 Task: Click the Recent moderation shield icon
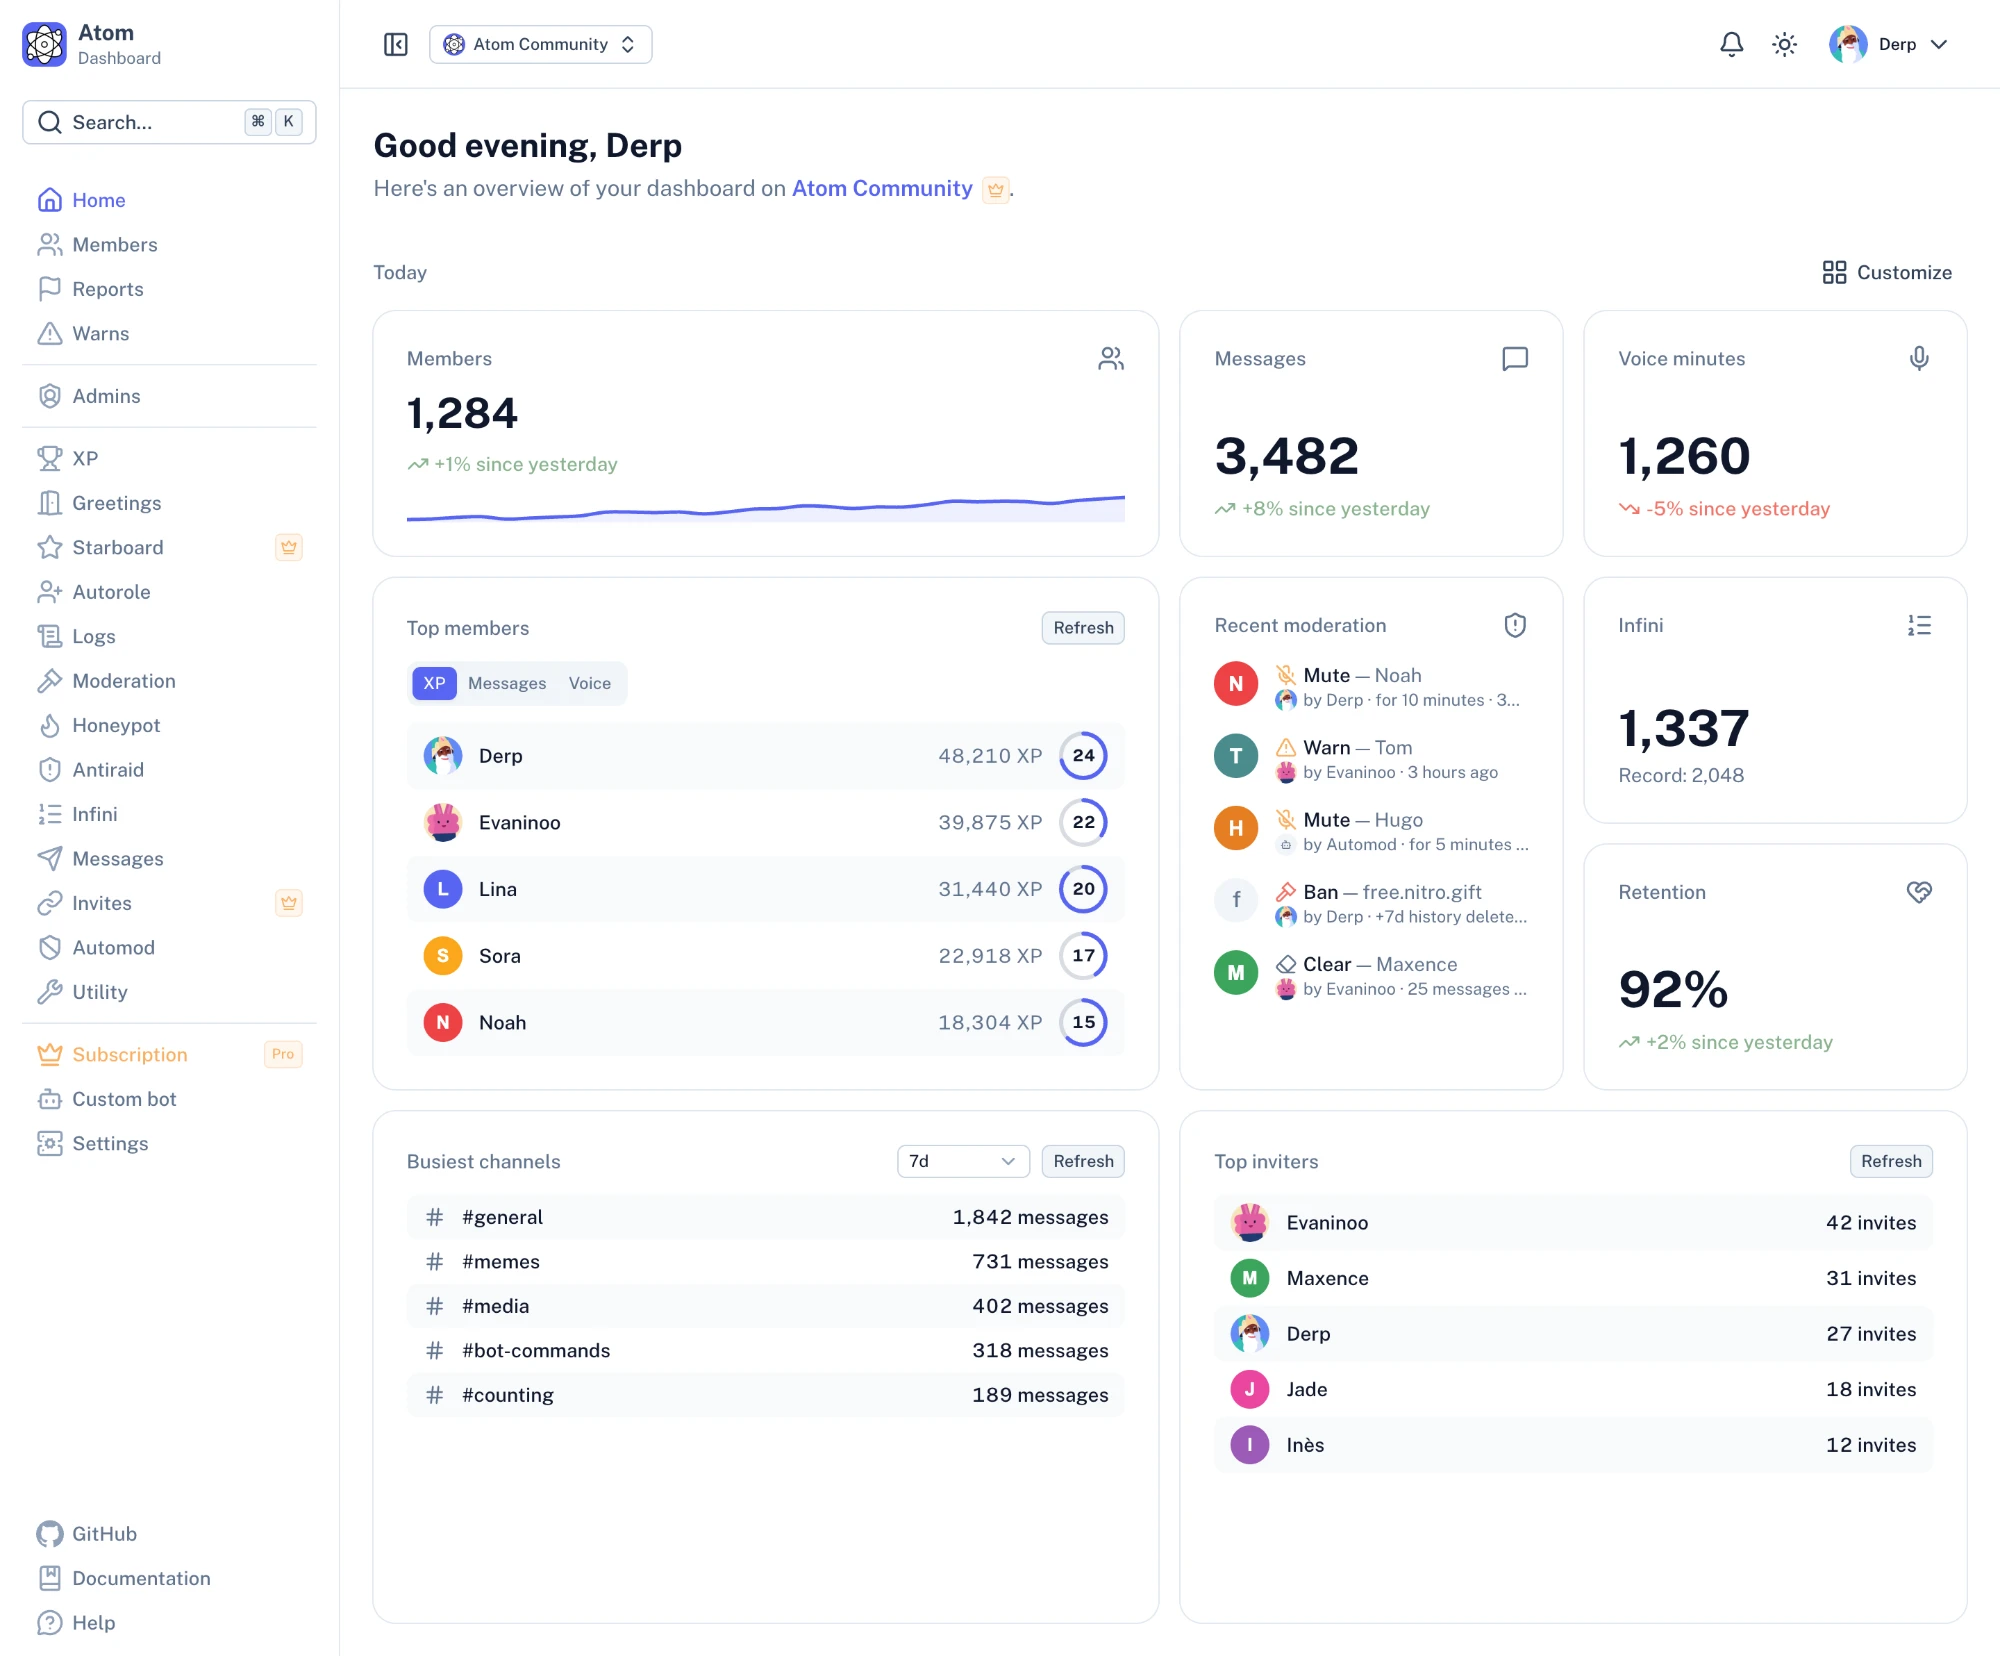(x=1515, y=626)
